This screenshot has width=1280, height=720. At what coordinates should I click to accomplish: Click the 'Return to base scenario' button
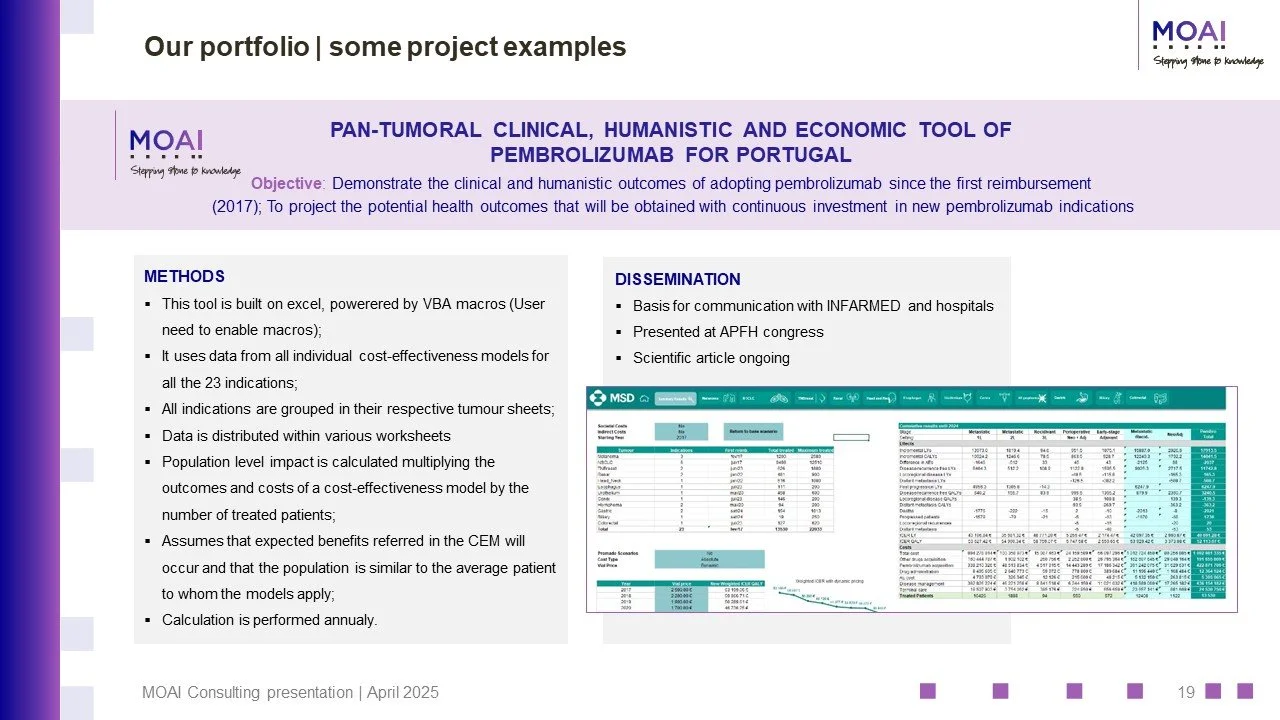click(753, 432)
